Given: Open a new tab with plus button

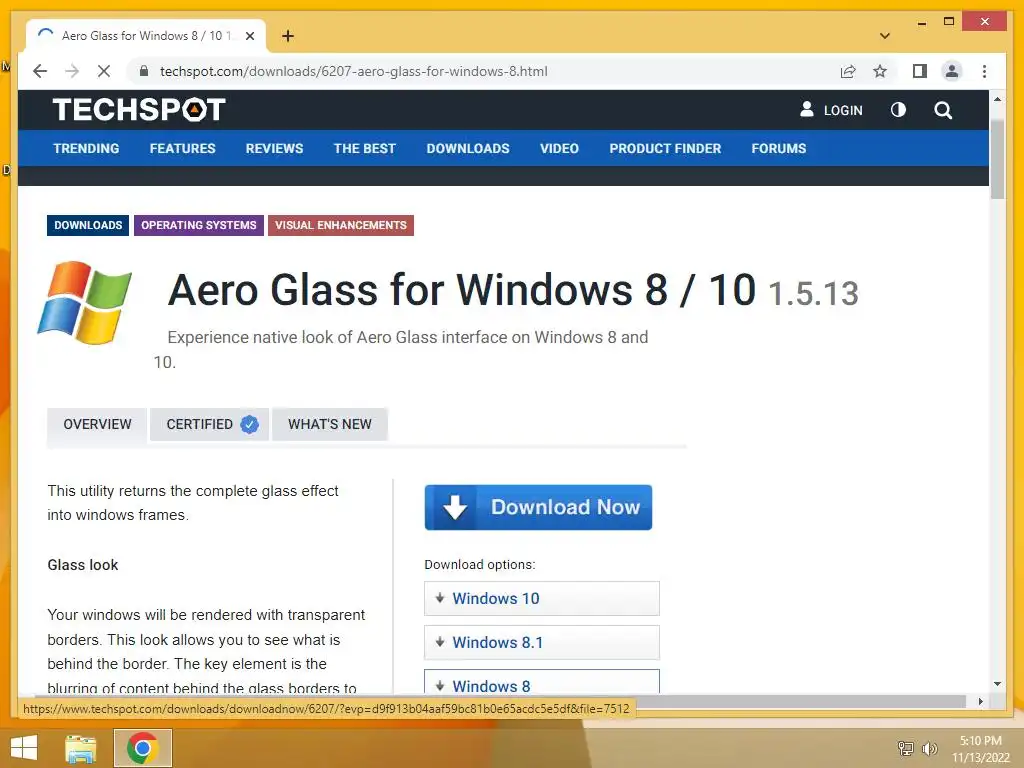Looking at the screenshot, I should pyautogui.click(x=288, y=36).
